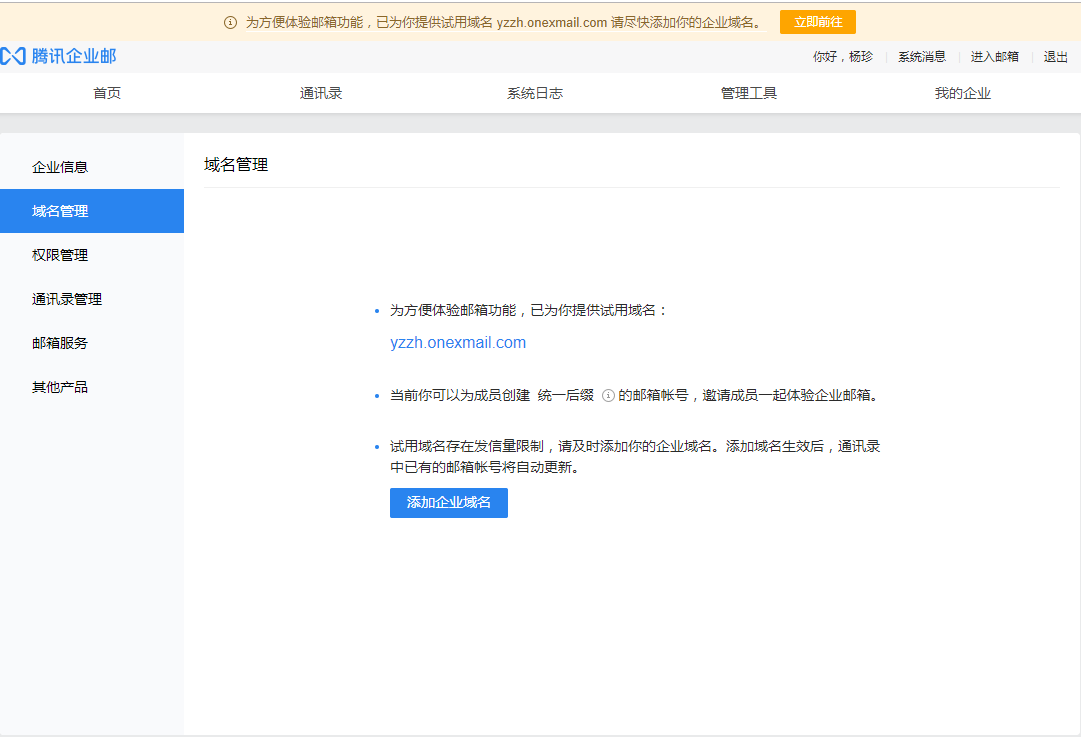Viewport: 1081px width, 737px height.
Task: Choose 邮箱服务 in the sidebar
Action: 92,343
